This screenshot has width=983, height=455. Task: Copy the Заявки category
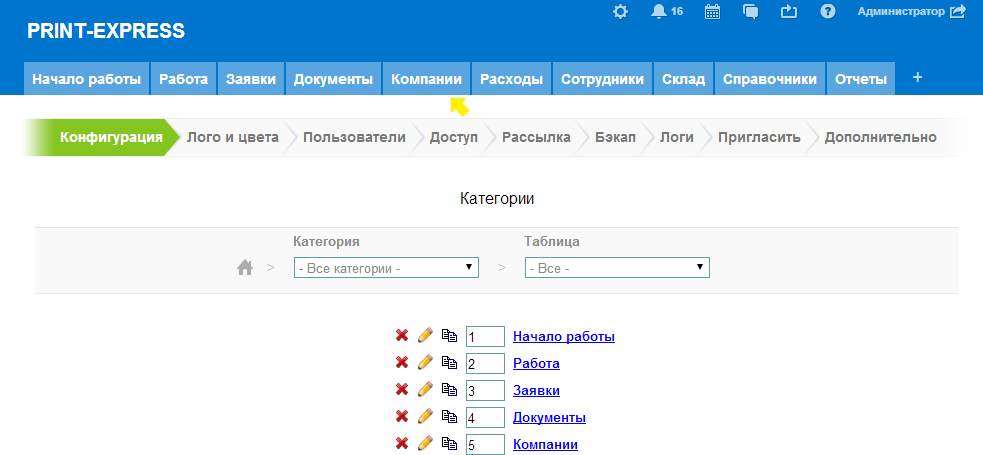(449, 390)
